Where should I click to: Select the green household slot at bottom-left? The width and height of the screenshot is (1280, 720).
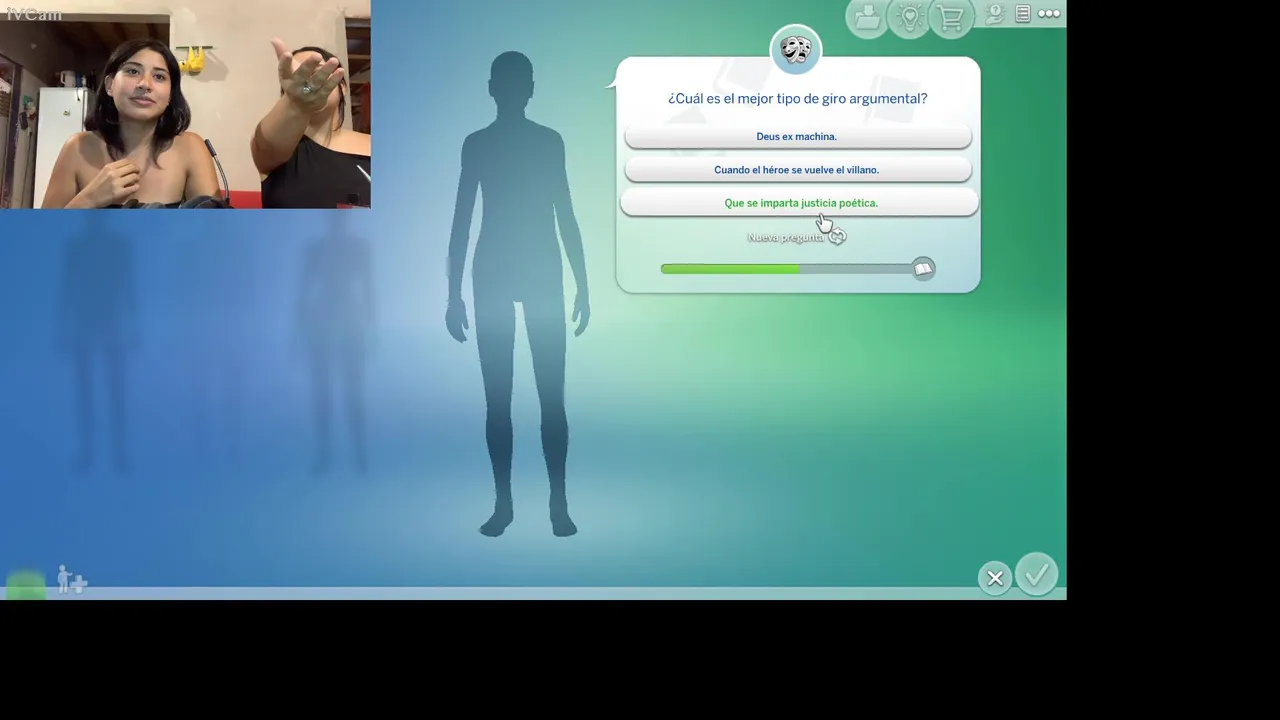tap(26, 584)
